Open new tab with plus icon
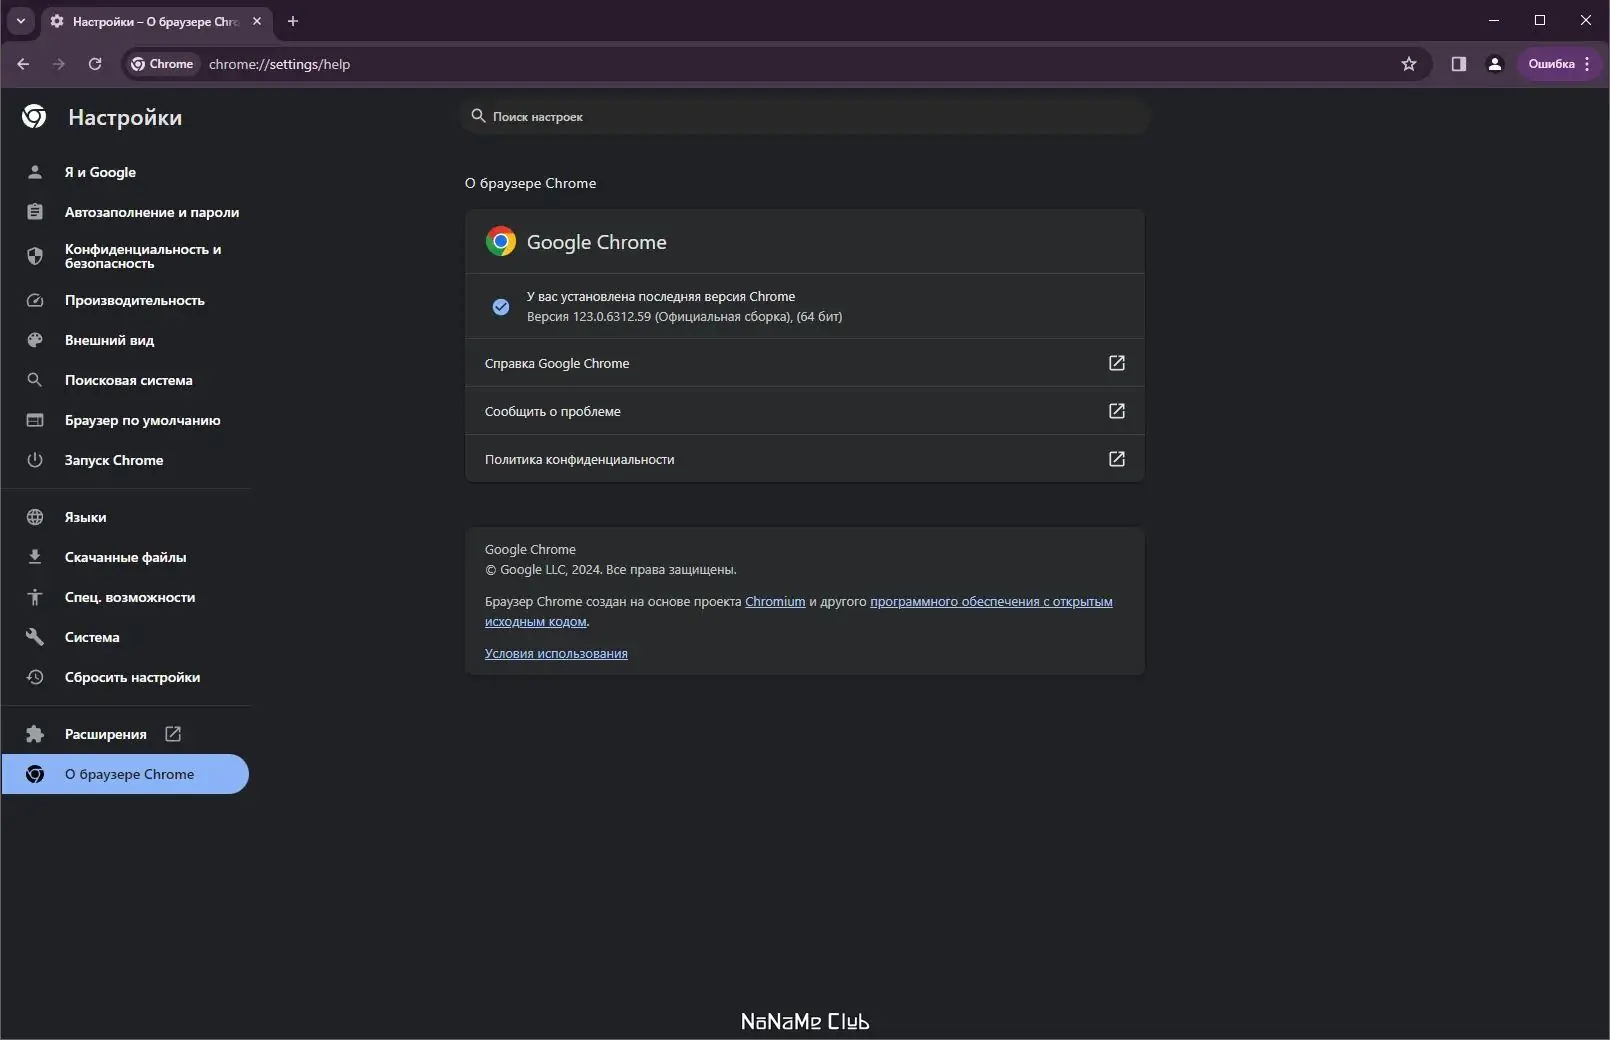The width and height of the screenshot is (1610, 1040). click(293, 21)
